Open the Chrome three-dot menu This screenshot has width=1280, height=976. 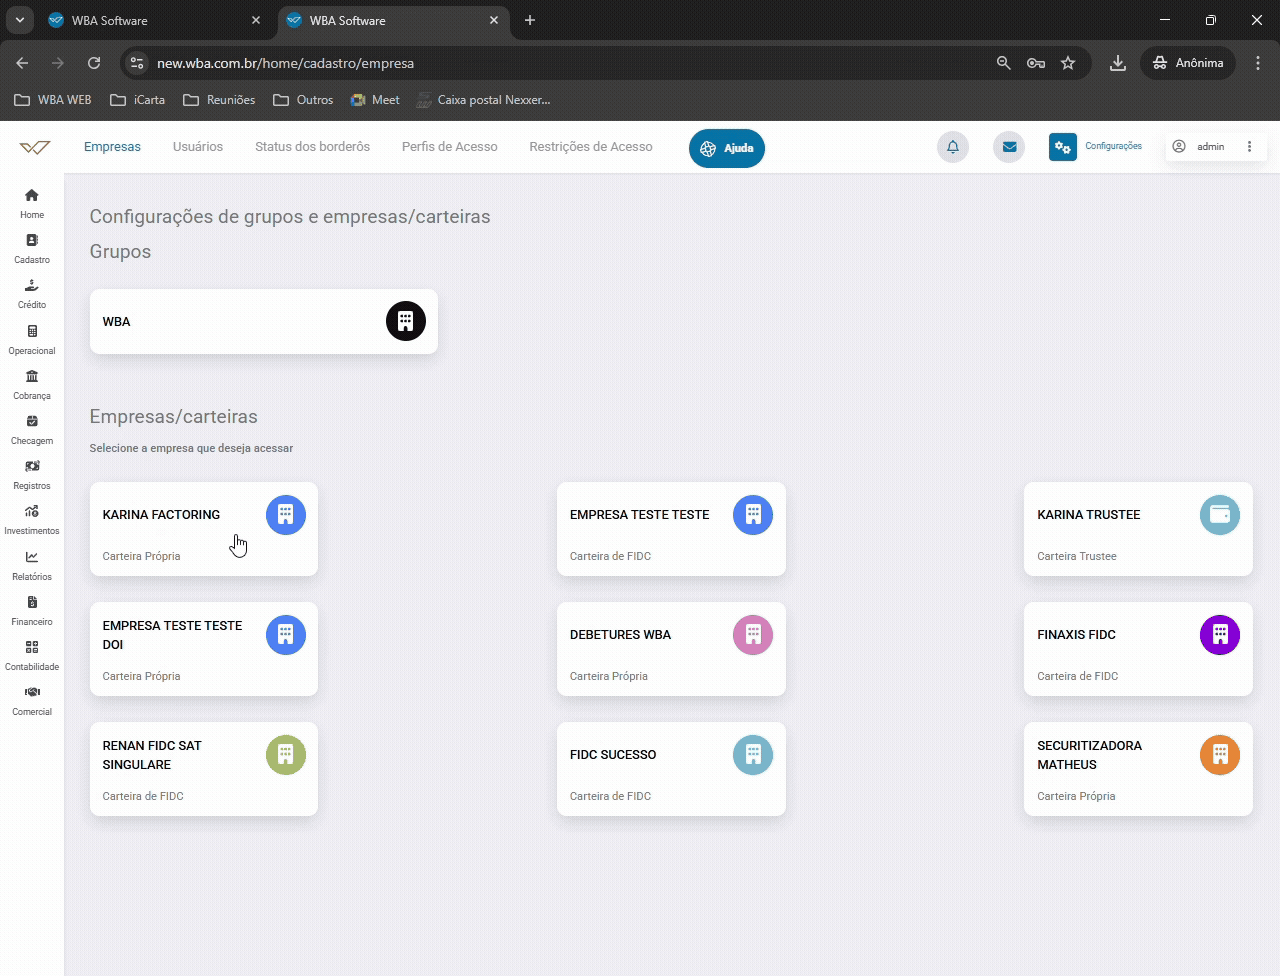[1258, 63]
